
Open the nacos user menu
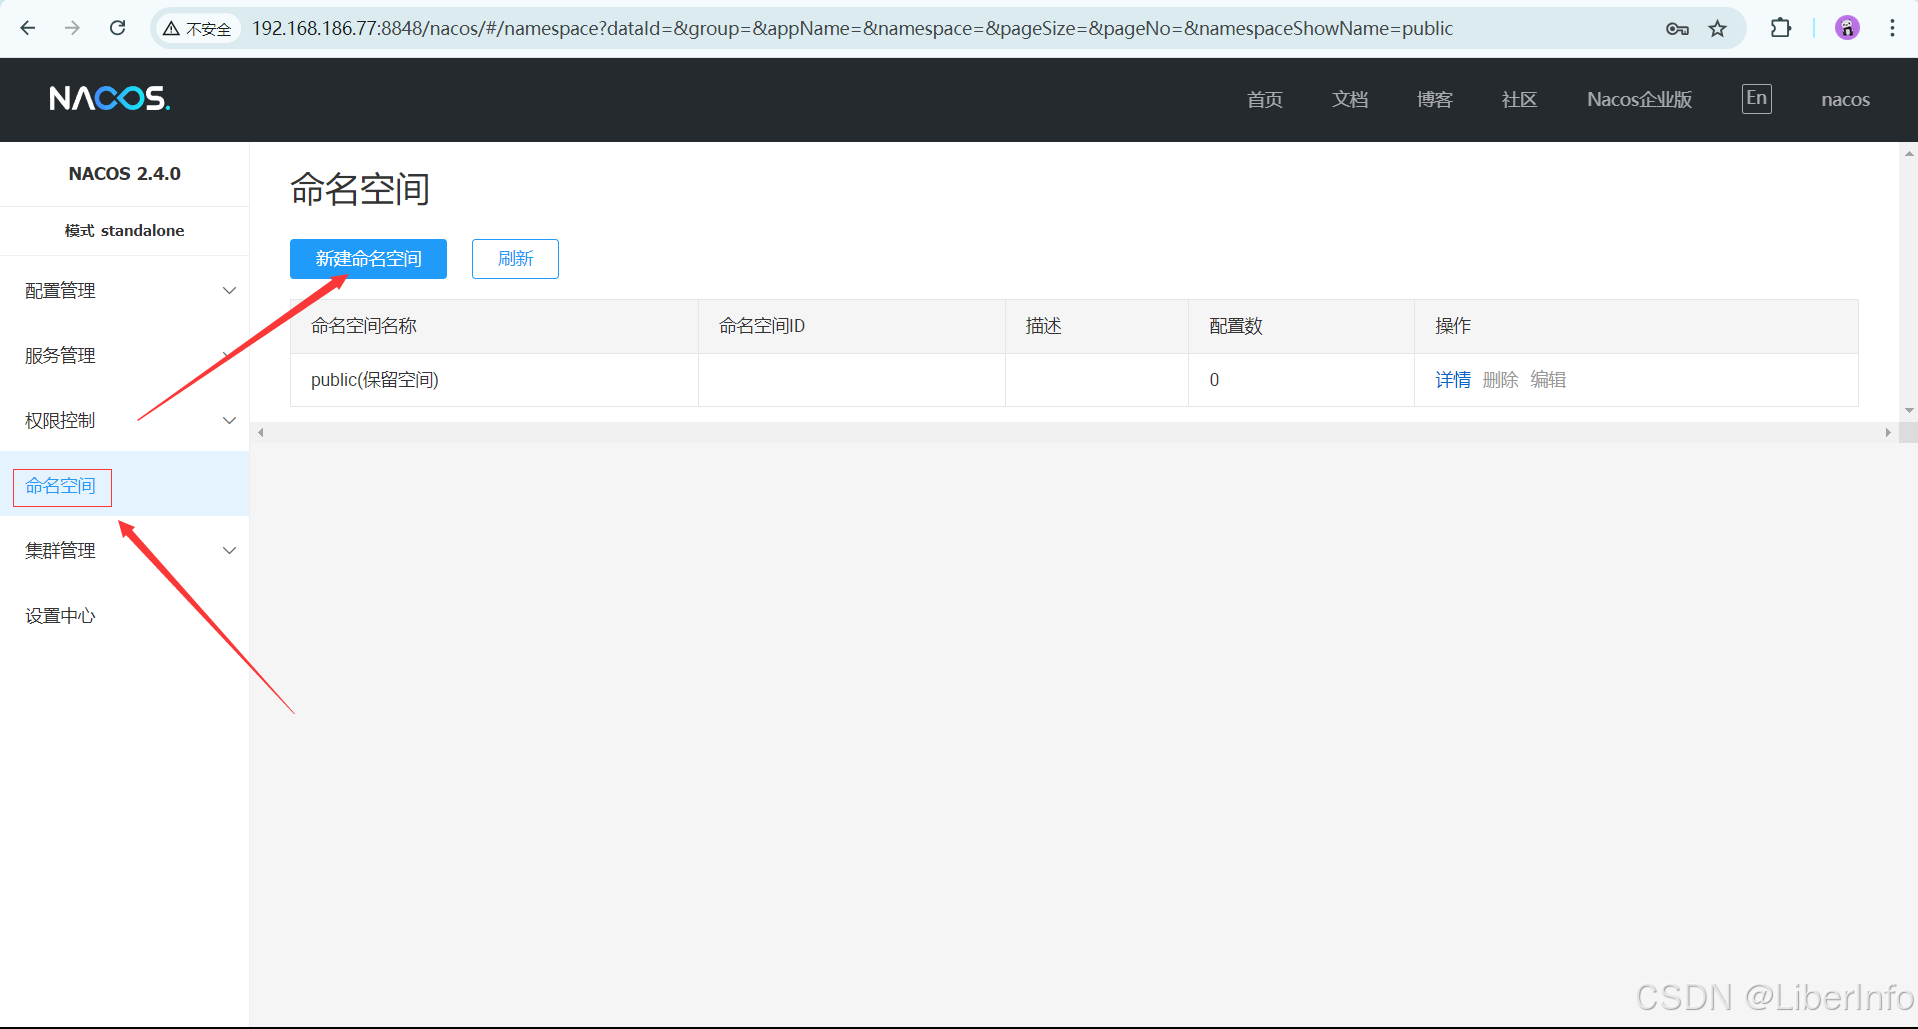pyautogui.click(x=1846, y=99)
